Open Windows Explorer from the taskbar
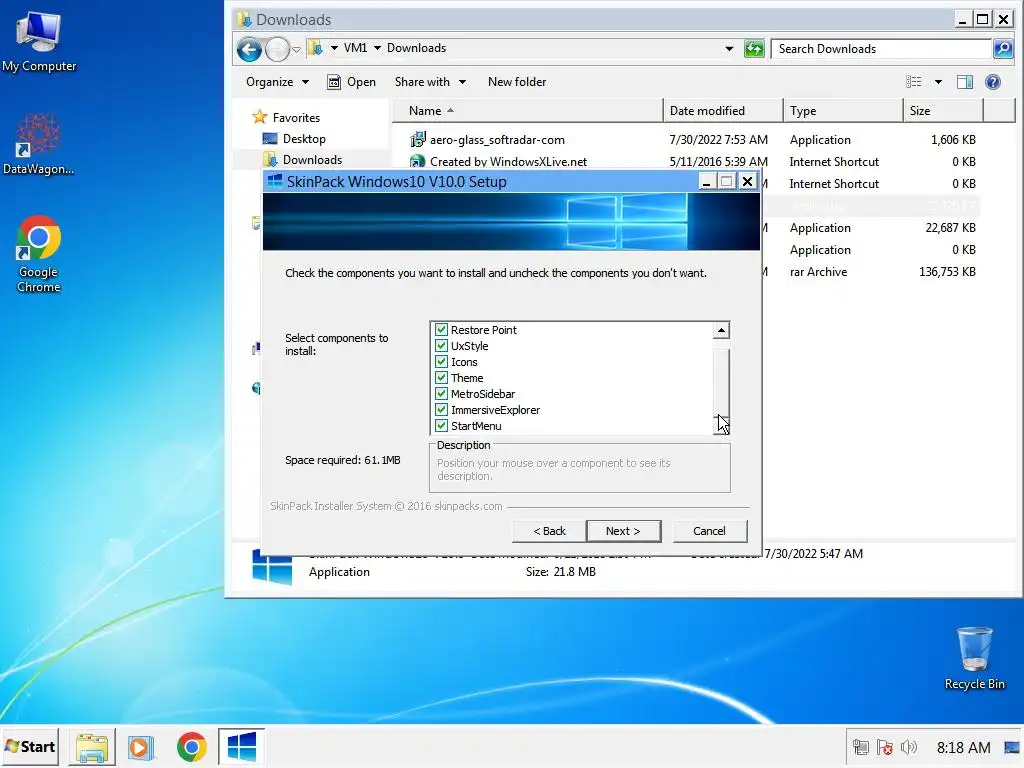Image resolution: width=1024 pixels, height=768 pixels. [x=92, y=747]
